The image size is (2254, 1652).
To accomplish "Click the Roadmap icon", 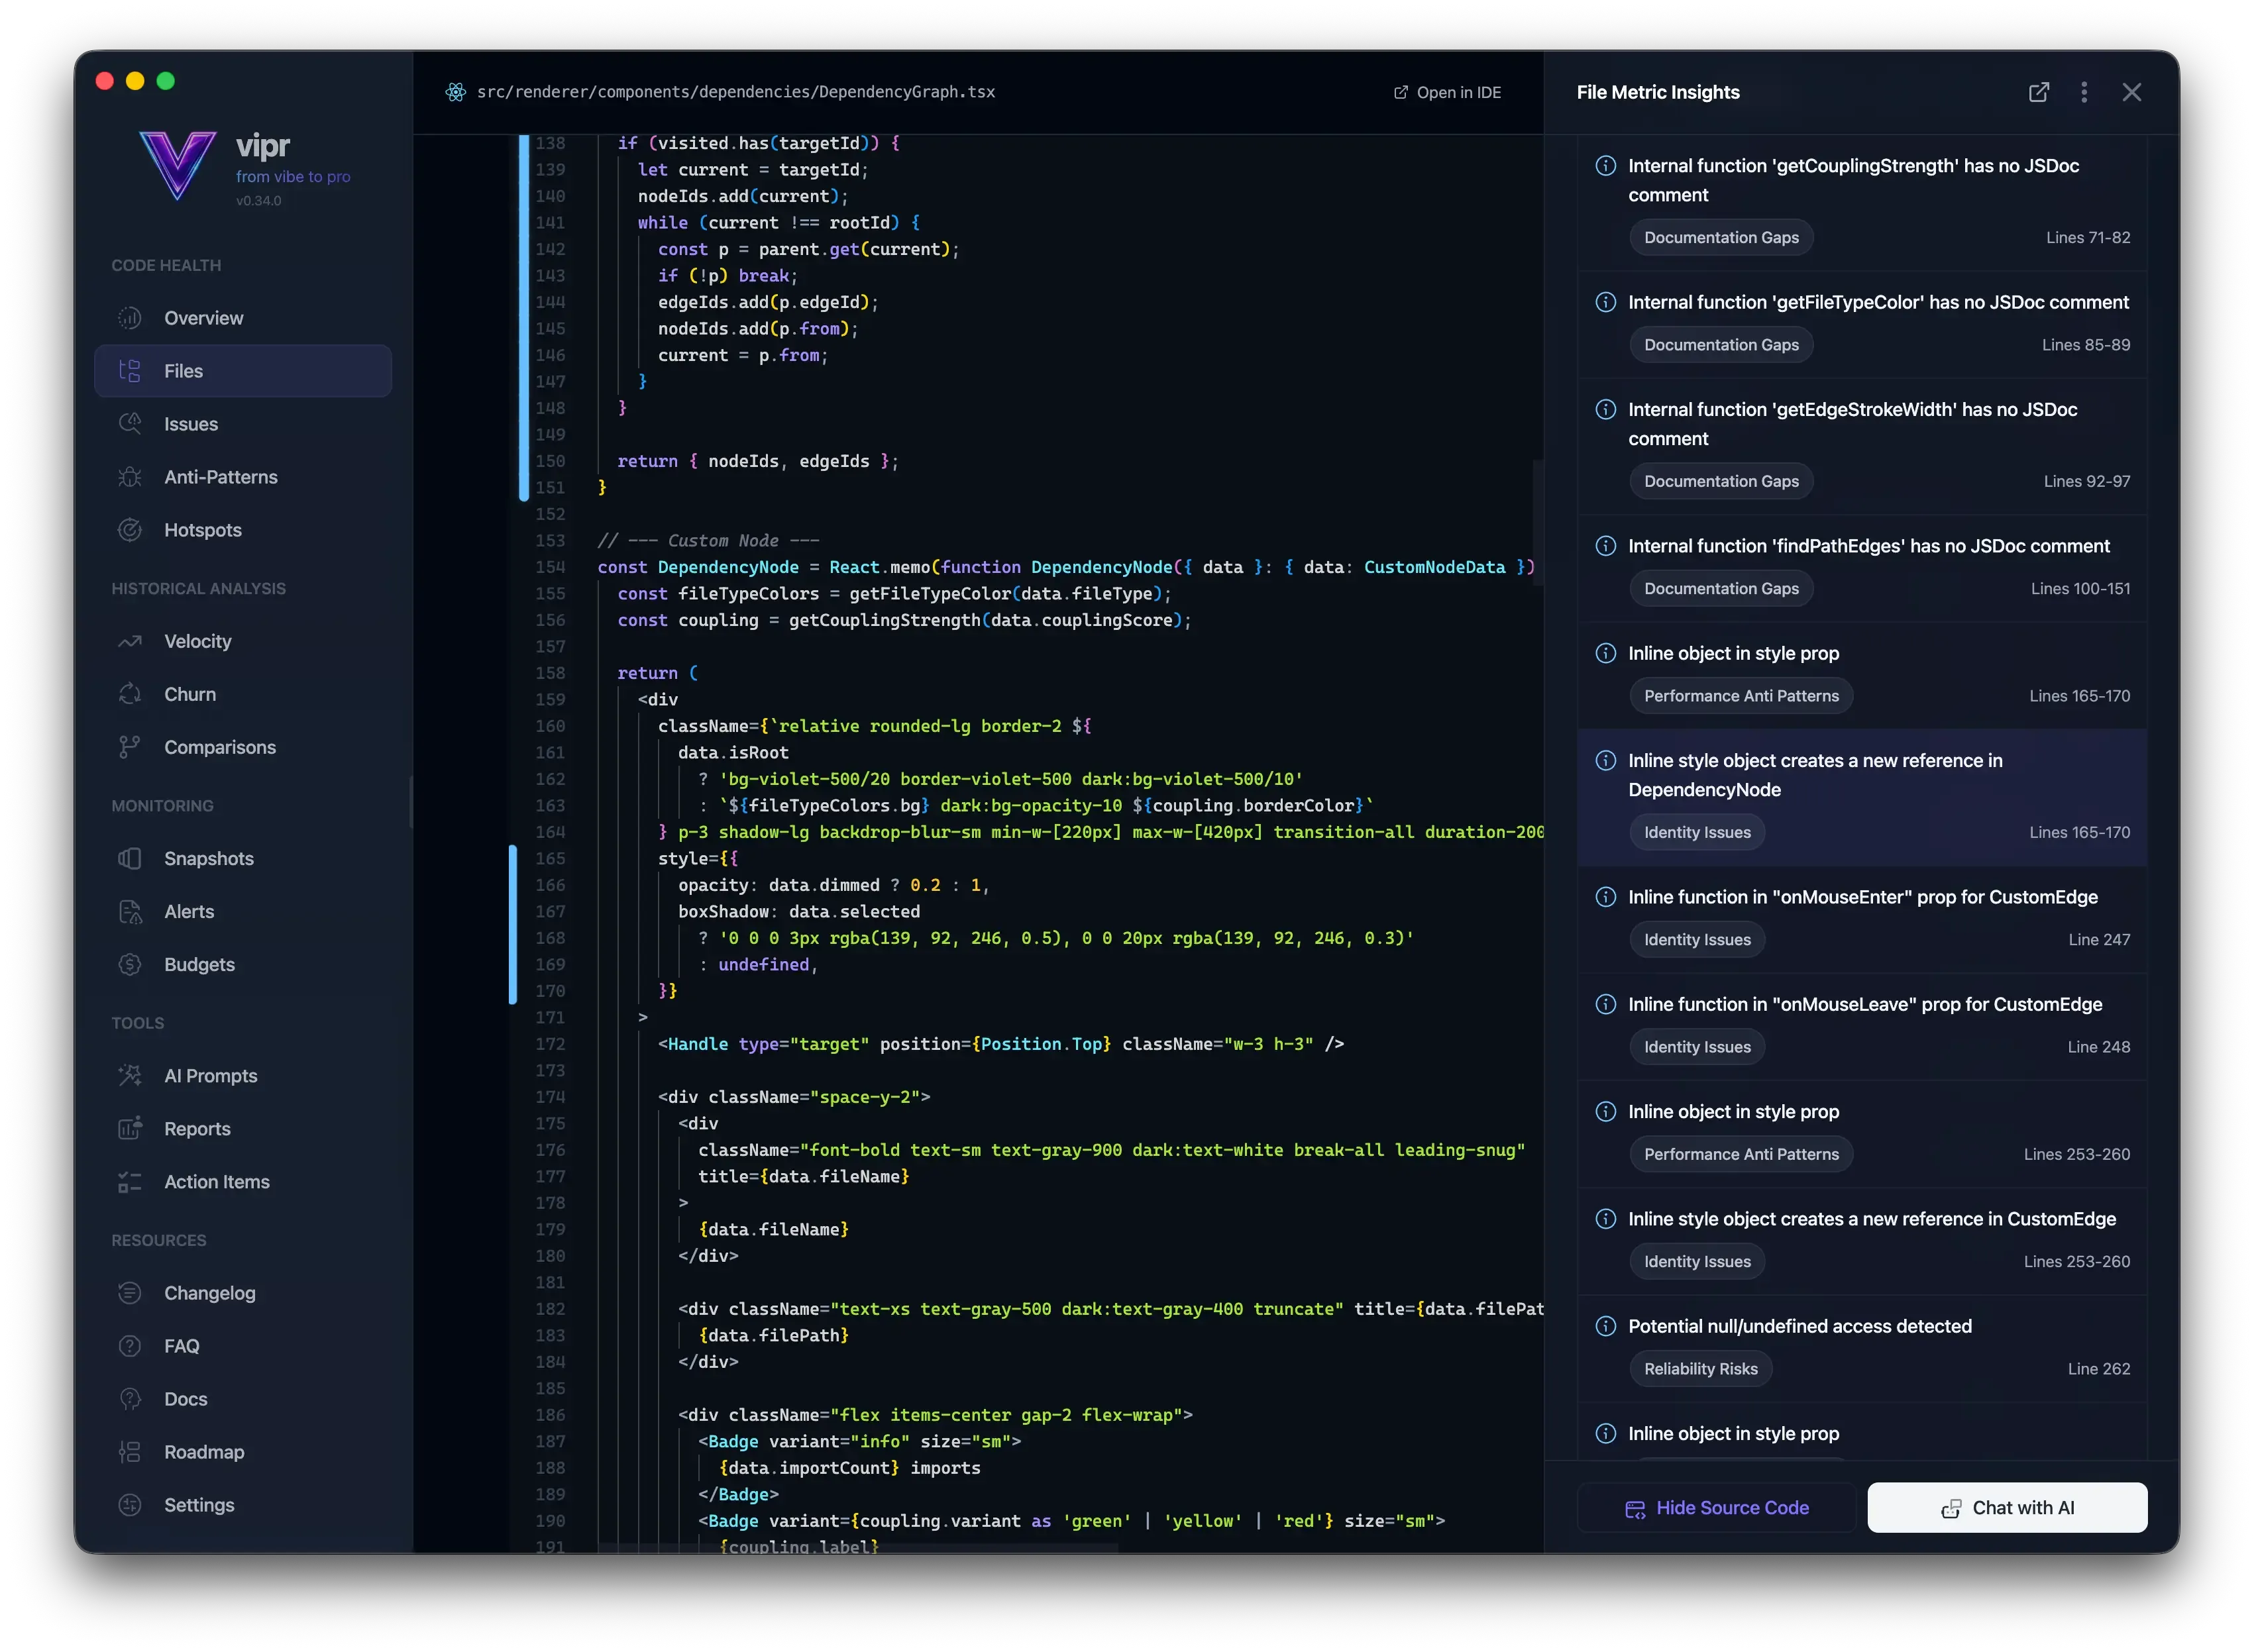I will (x=130, y=1451).
